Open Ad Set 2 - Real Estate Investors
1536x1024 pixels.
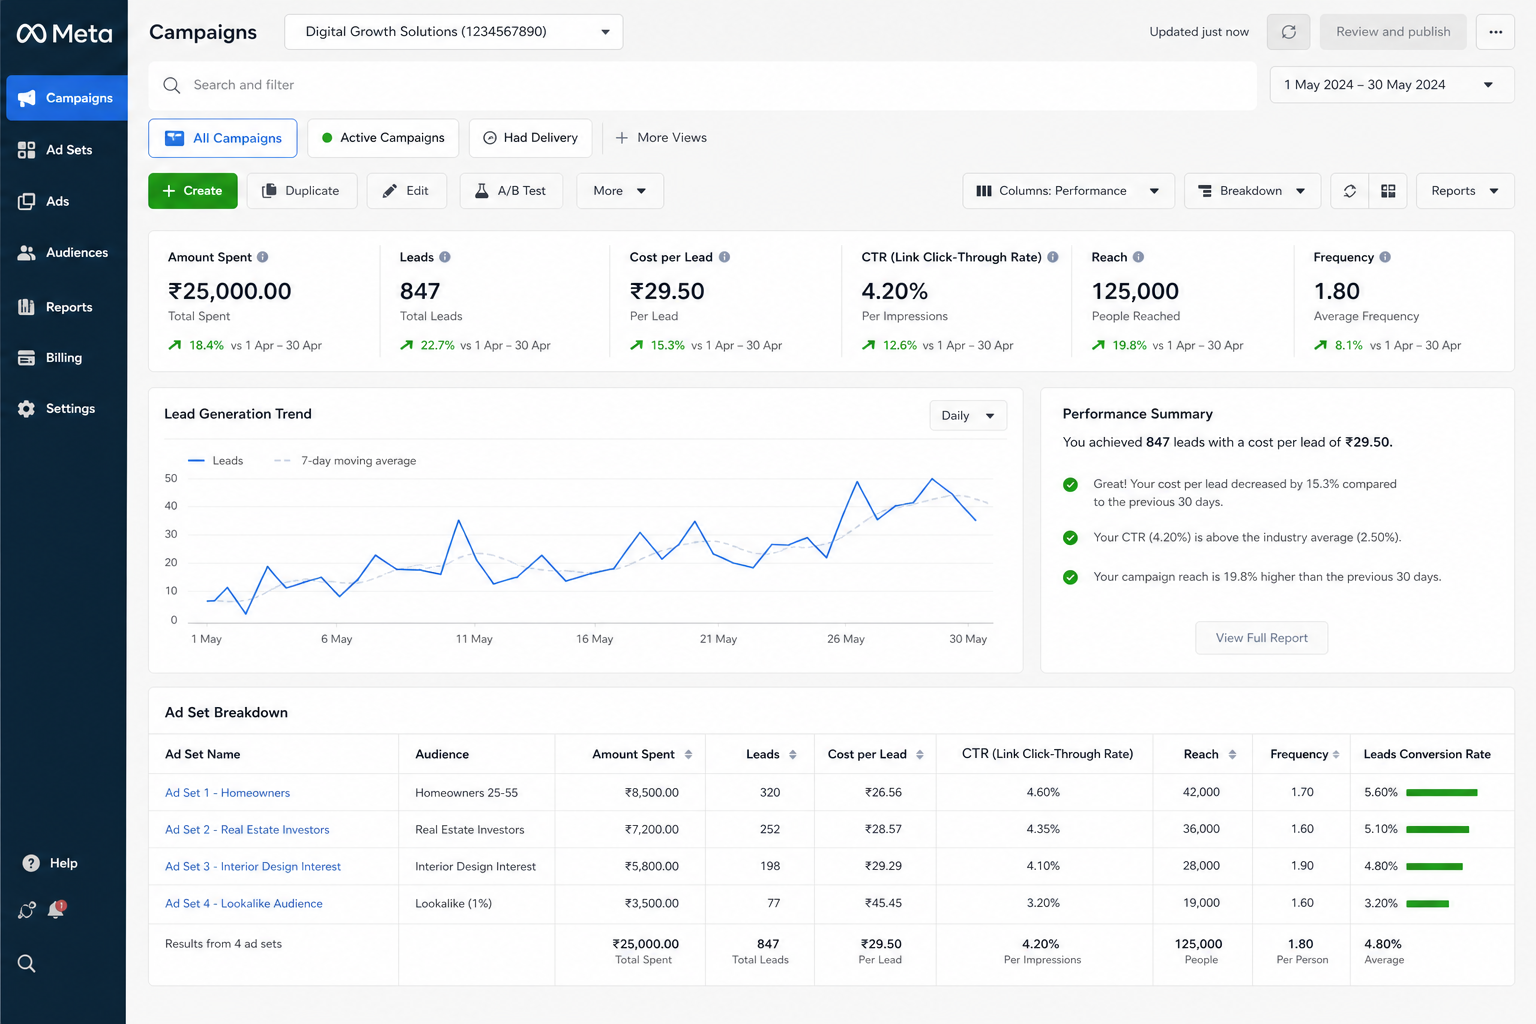click(x=247, y=830)
